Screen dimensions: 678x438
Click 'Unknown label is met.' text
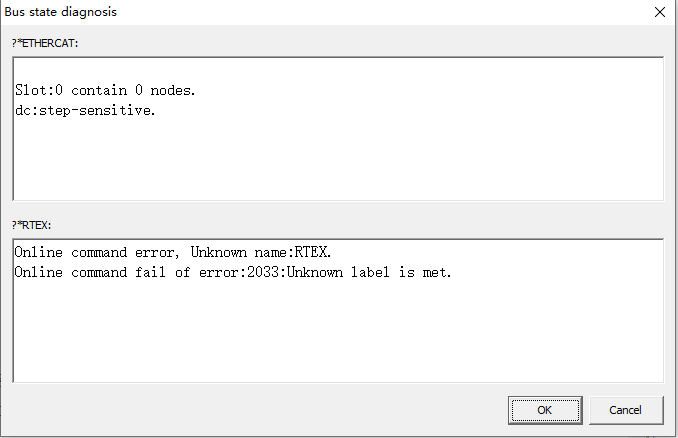coord(369,272)
